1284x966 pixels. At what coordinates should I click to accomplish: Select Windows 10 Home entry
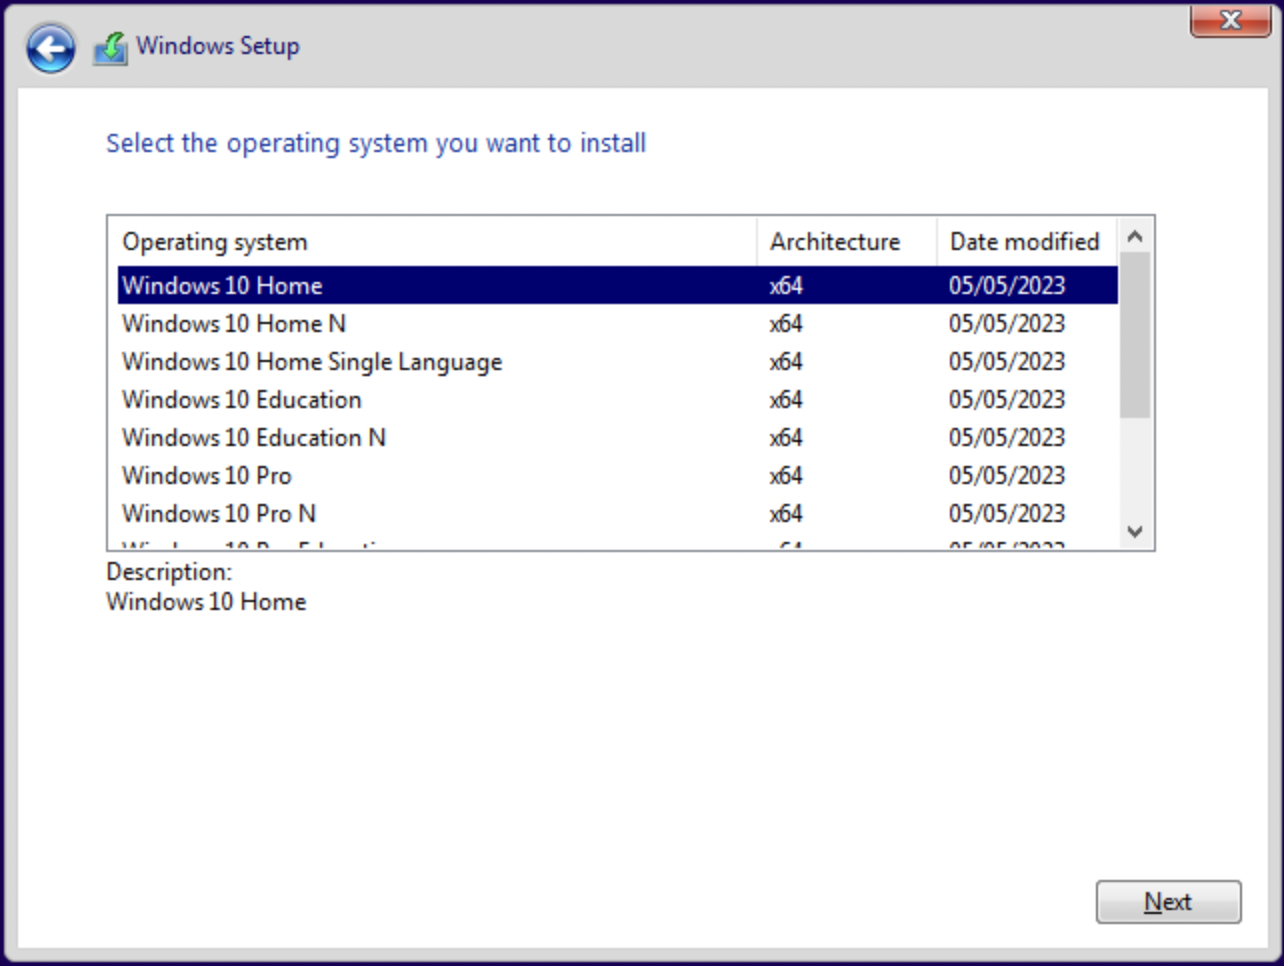222,286
